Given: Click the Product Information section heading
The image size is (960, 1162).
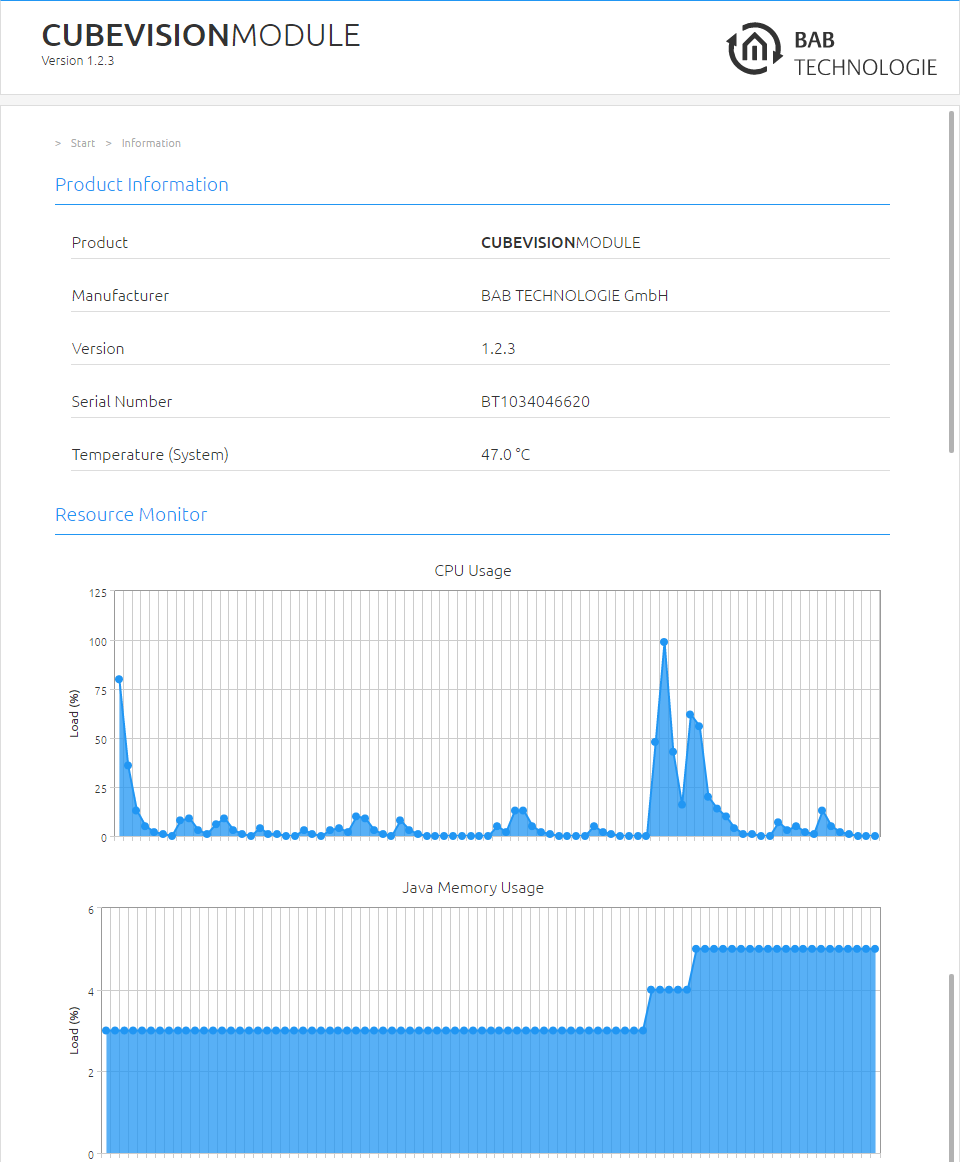Looking at the screenshot, I should 142,185.
